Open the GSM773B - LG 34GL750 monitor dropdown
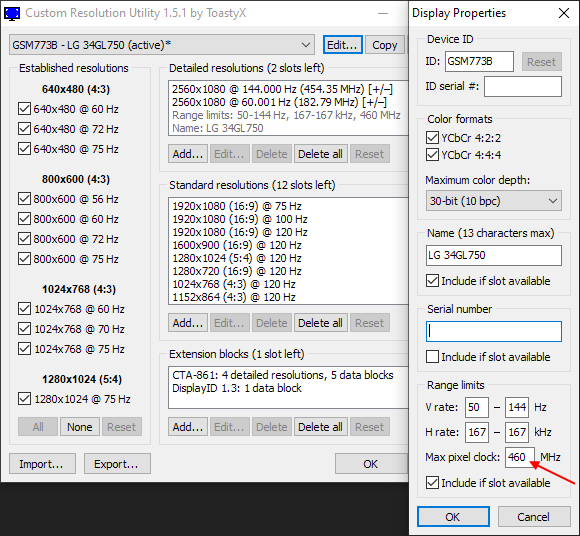This screenshot has height=536, width=580. coord(162,45)
